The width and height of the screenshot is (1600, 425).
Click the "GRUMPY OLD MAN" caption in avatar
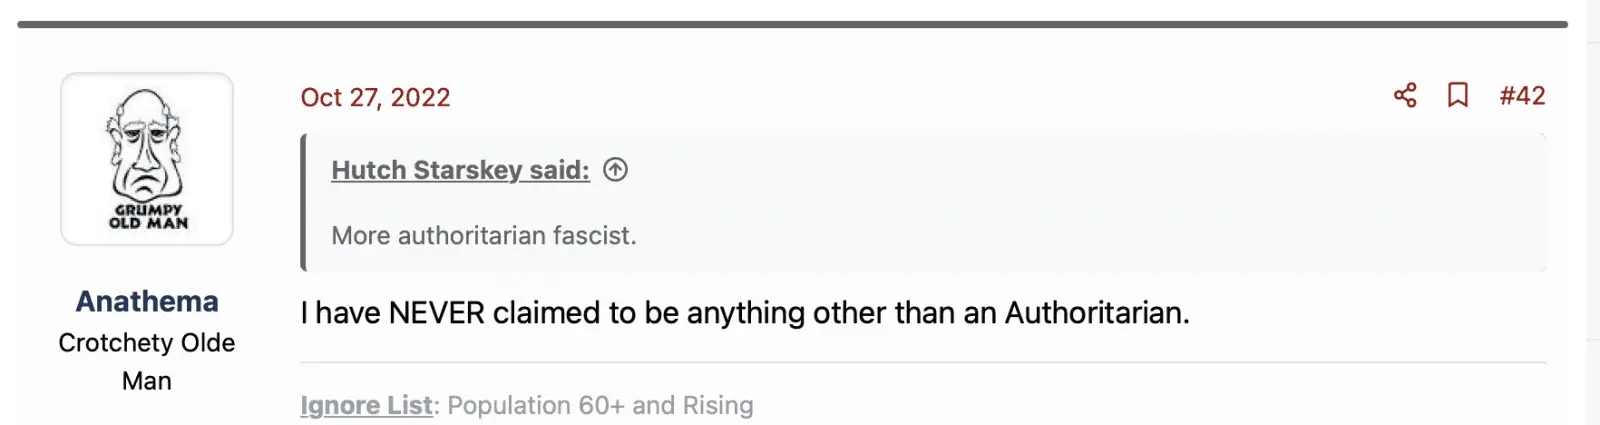coord(148,217)
